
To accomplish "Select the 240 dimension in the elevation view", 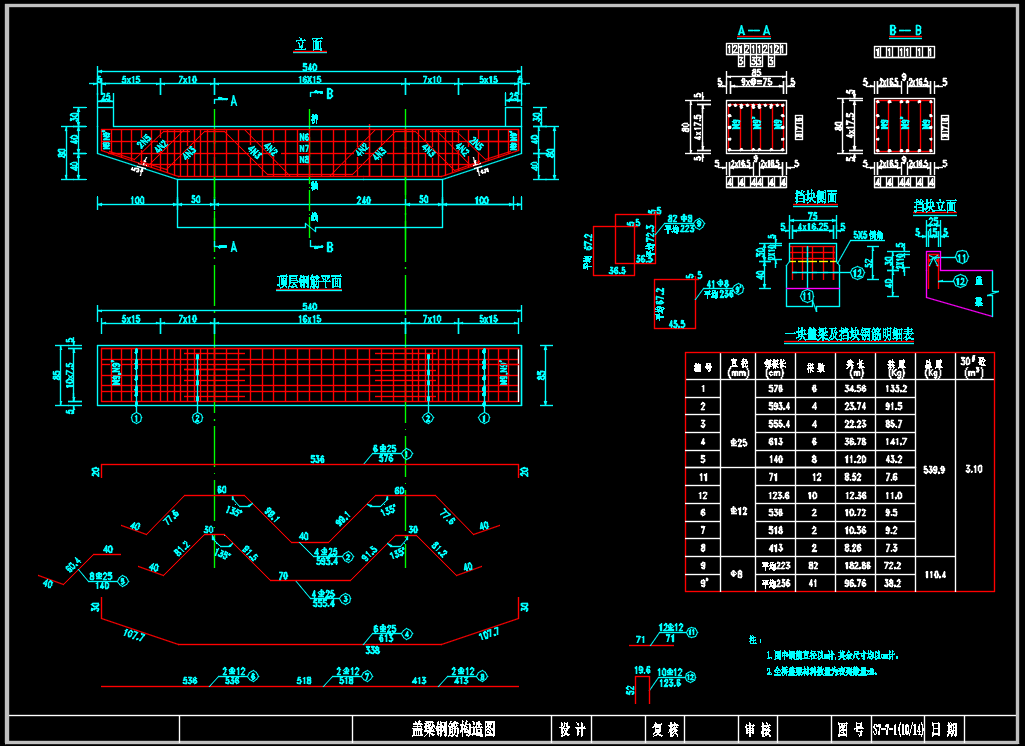I will [363, 200].
